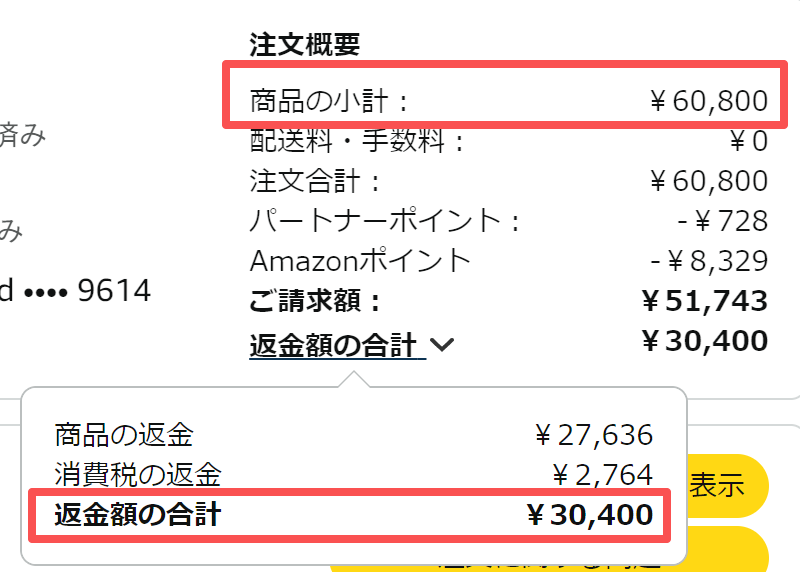The image size is (800, 572).
Task: Click the ¥27,636 item refund amount
Action: click(x=594, y=435)
